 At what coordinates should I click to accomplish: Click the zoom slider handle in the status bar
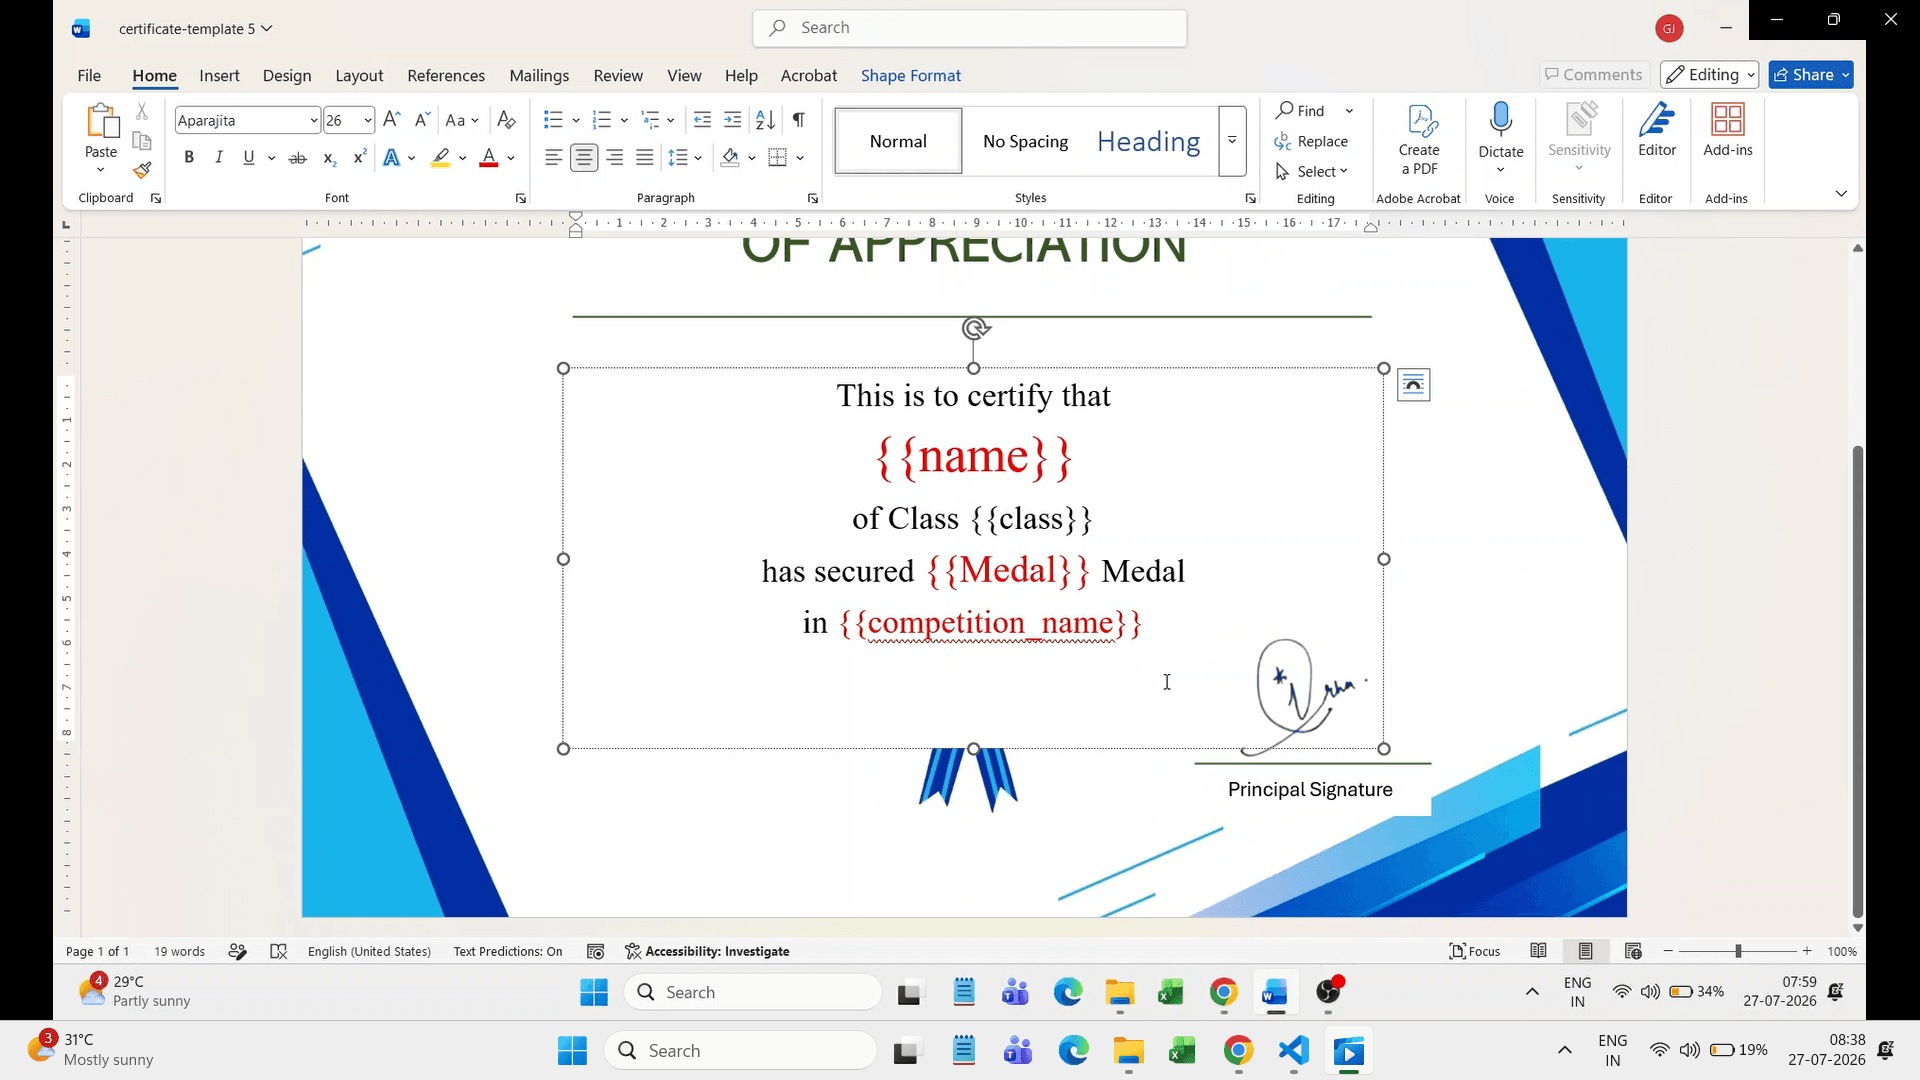click(x=1738, y=951)
